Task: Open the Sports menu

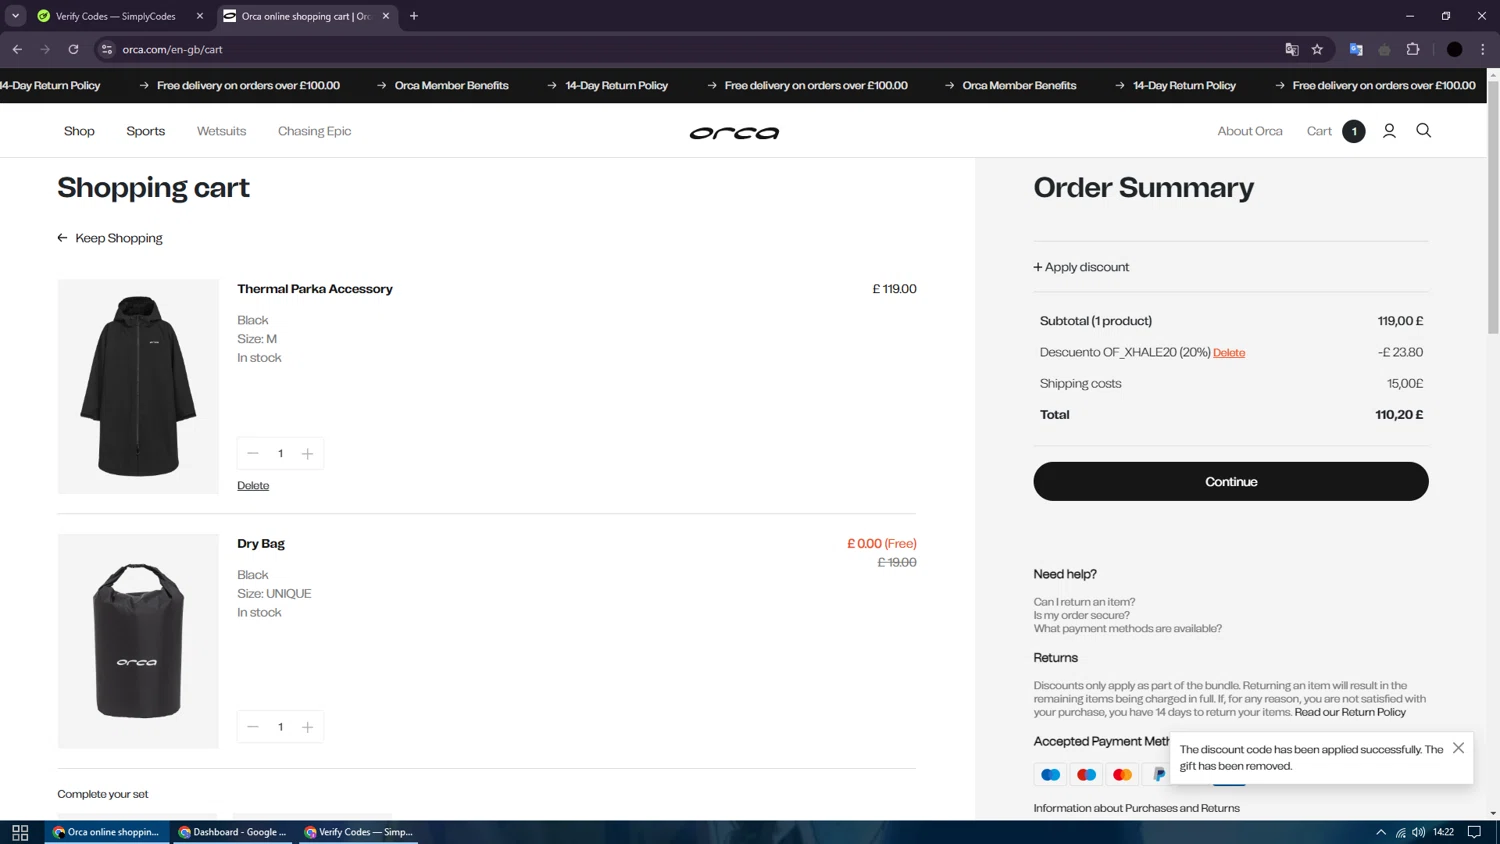Action: pyautogui.click(x=146, y=131)
